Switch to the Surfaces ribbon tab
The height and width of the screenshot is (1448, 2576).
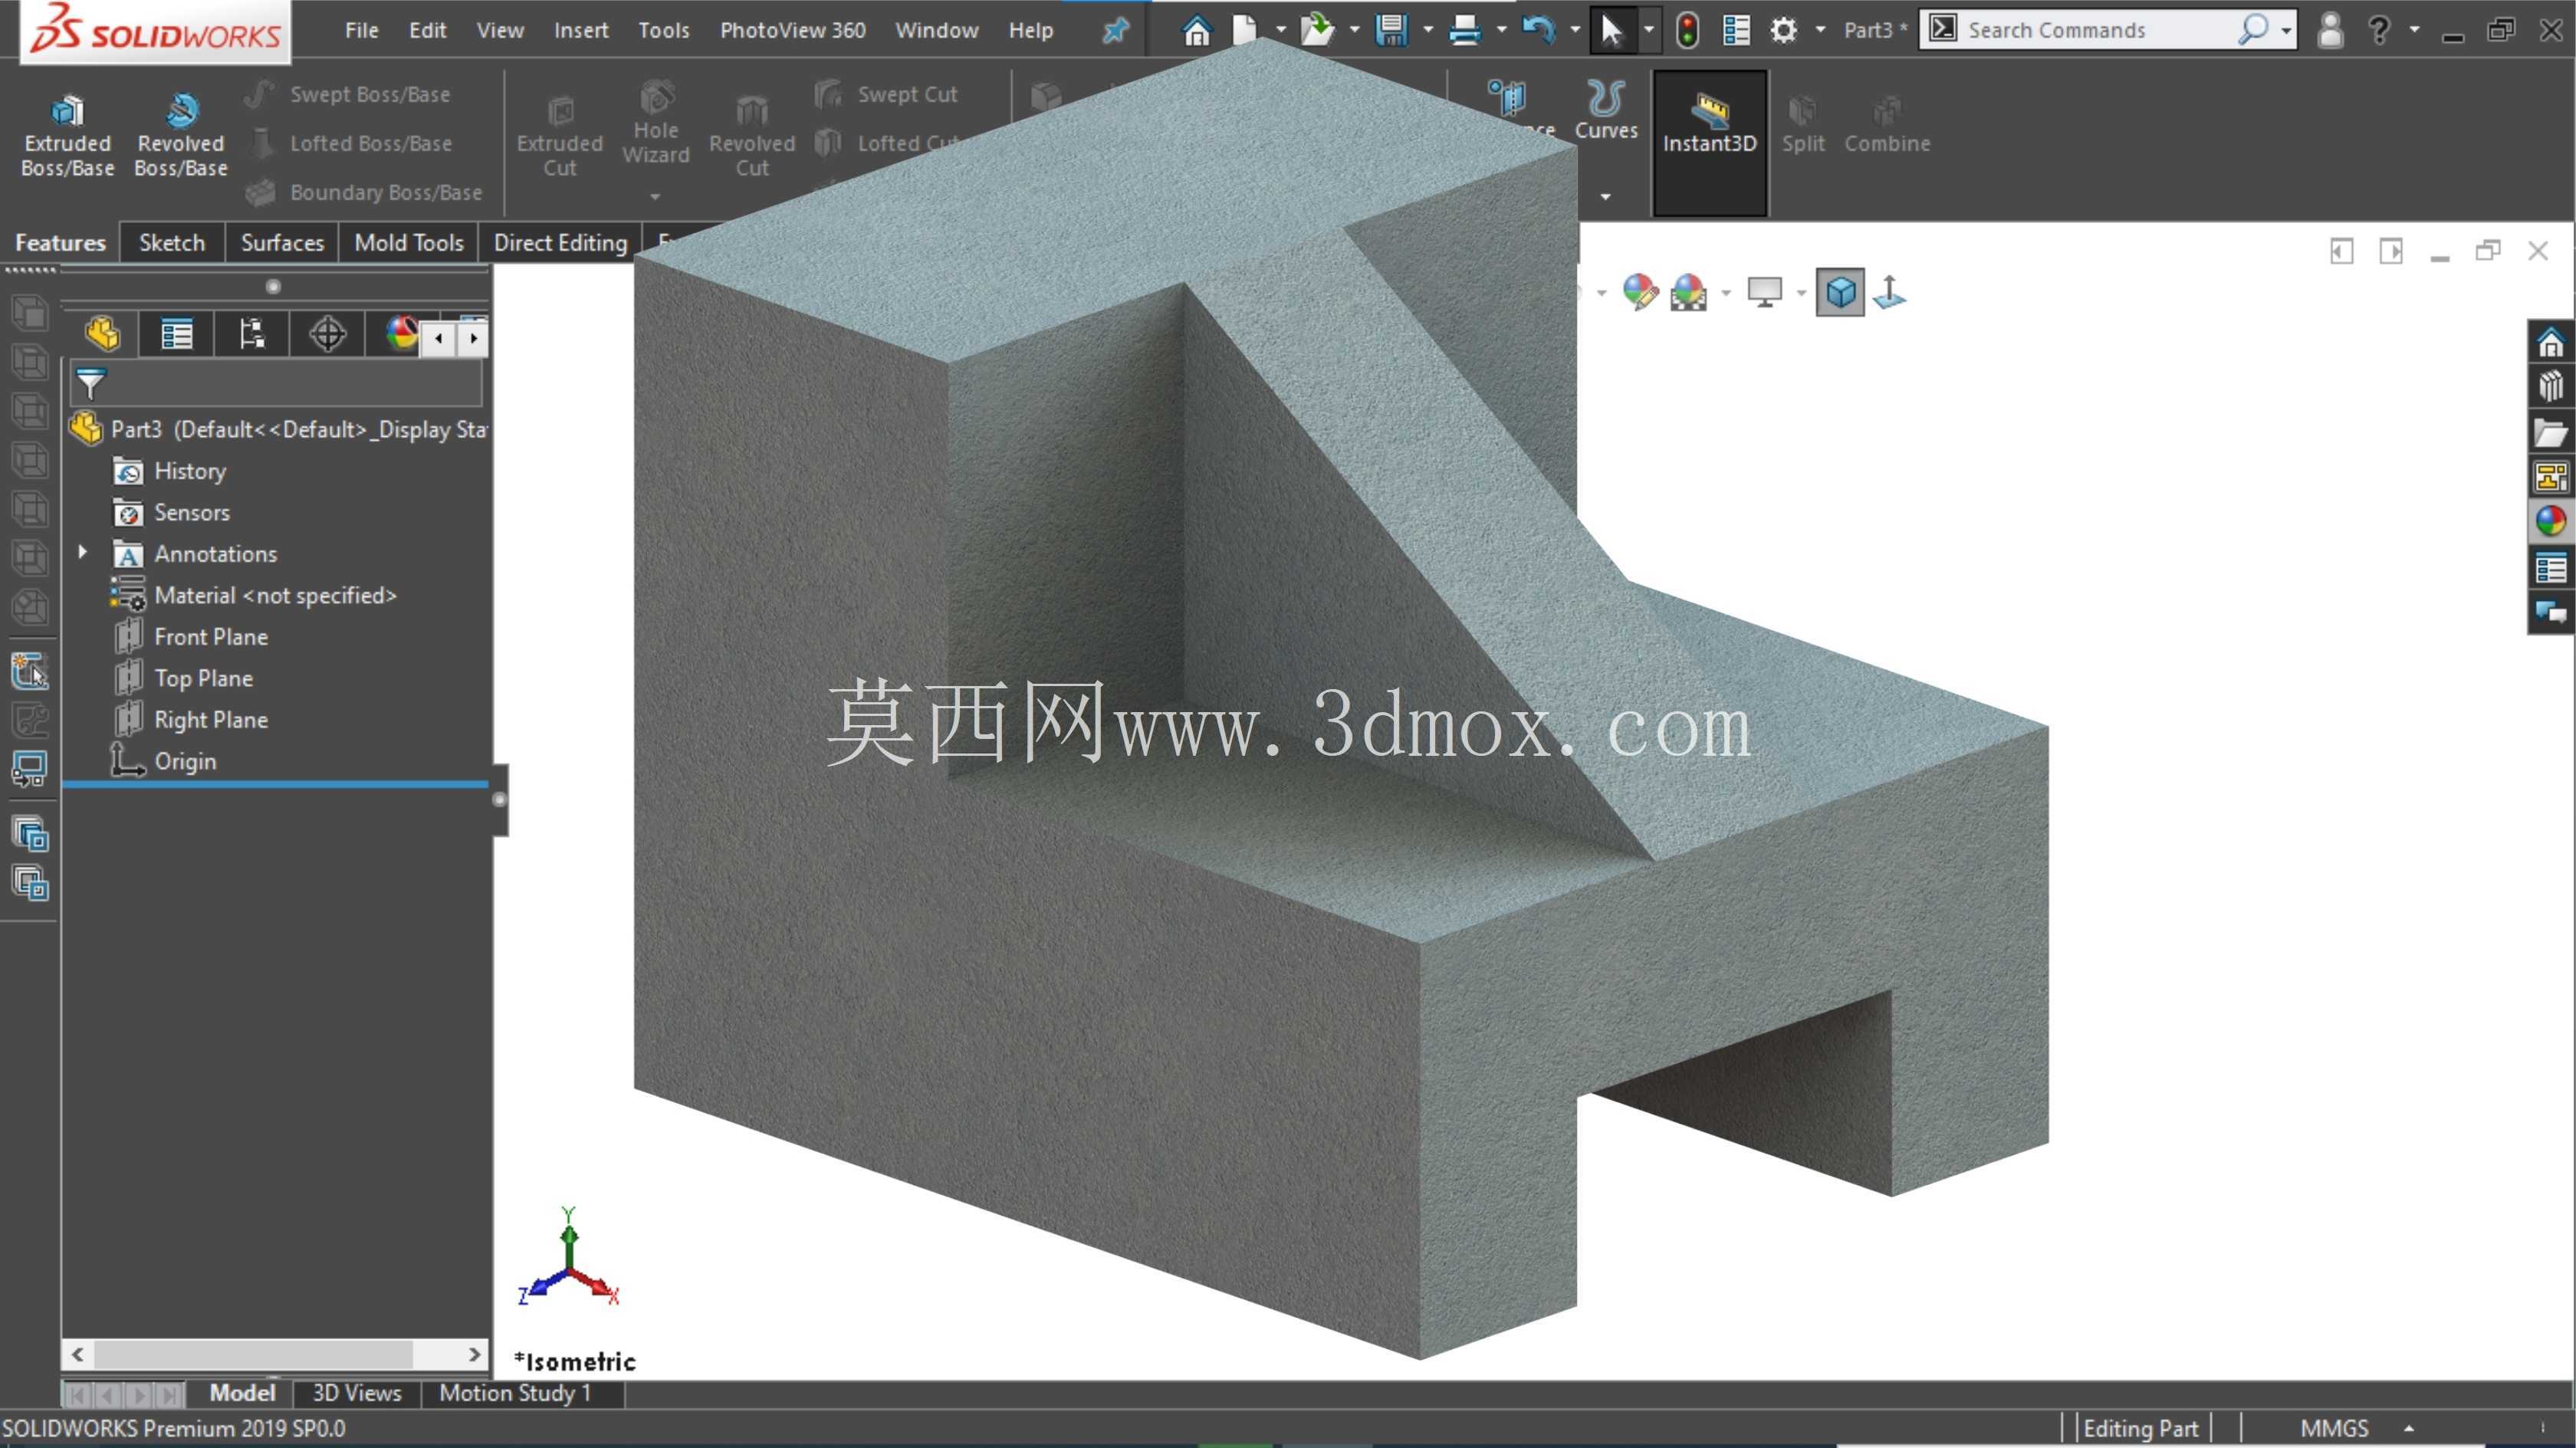(282, 242)
